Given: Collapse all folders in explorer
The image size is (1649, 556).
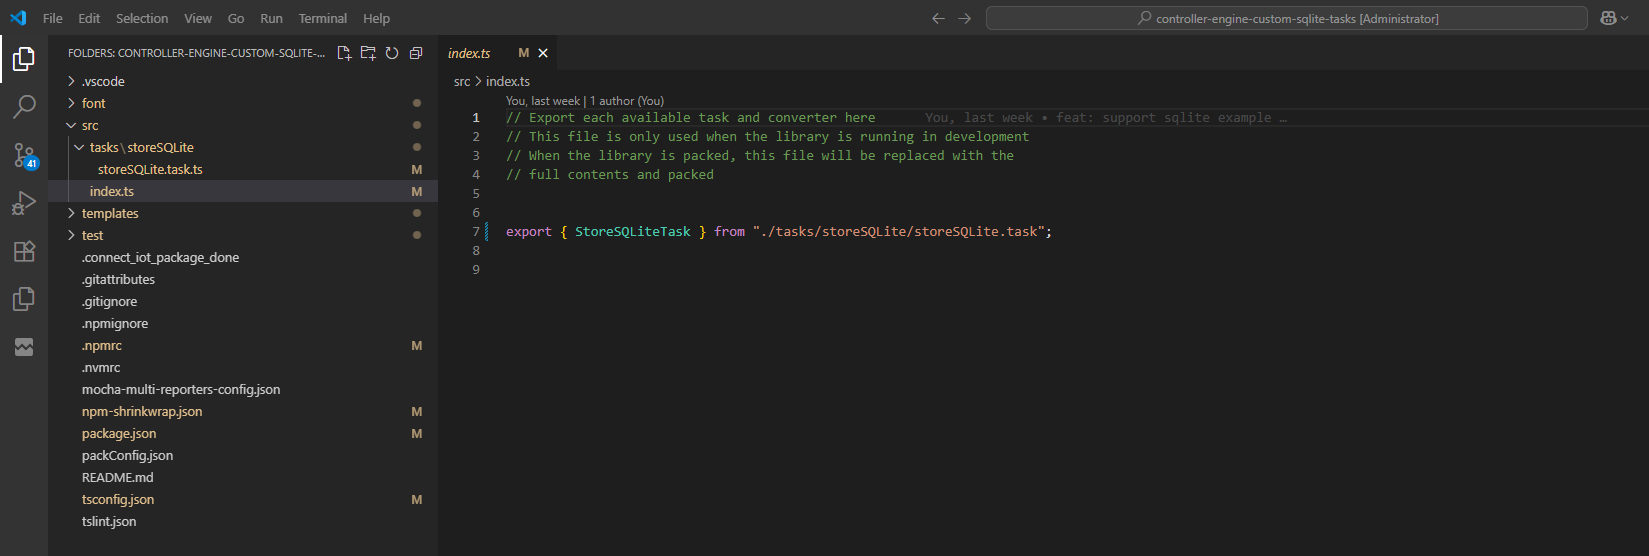Looking at the screenshot, I should tap(416, 53).
